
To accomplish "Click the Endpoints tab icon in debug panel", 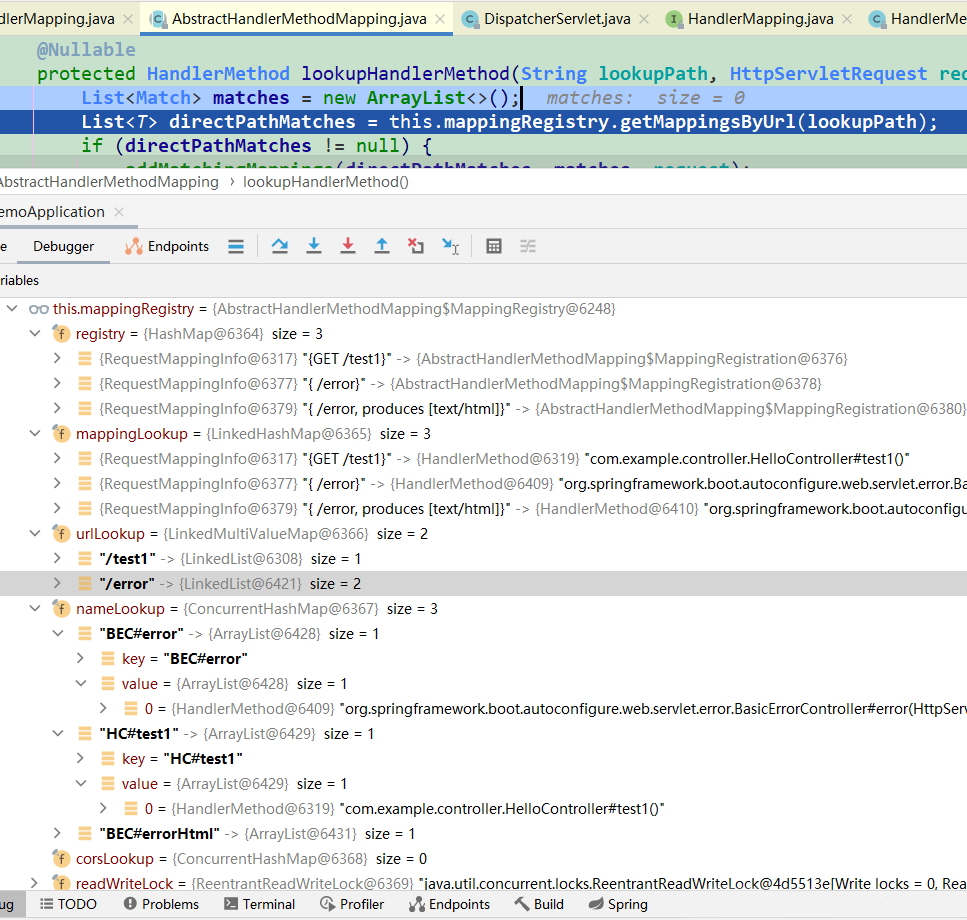I will (133, 246).
